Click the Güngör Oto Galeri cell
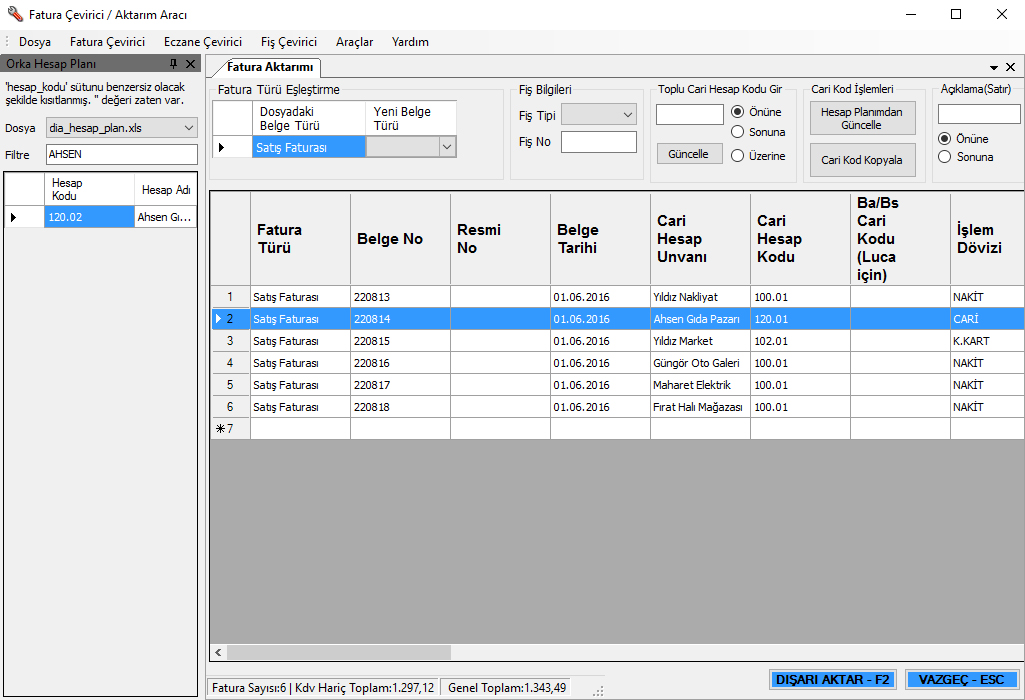The height and width of the screenshot is (700, 1025). pos(700,363)
